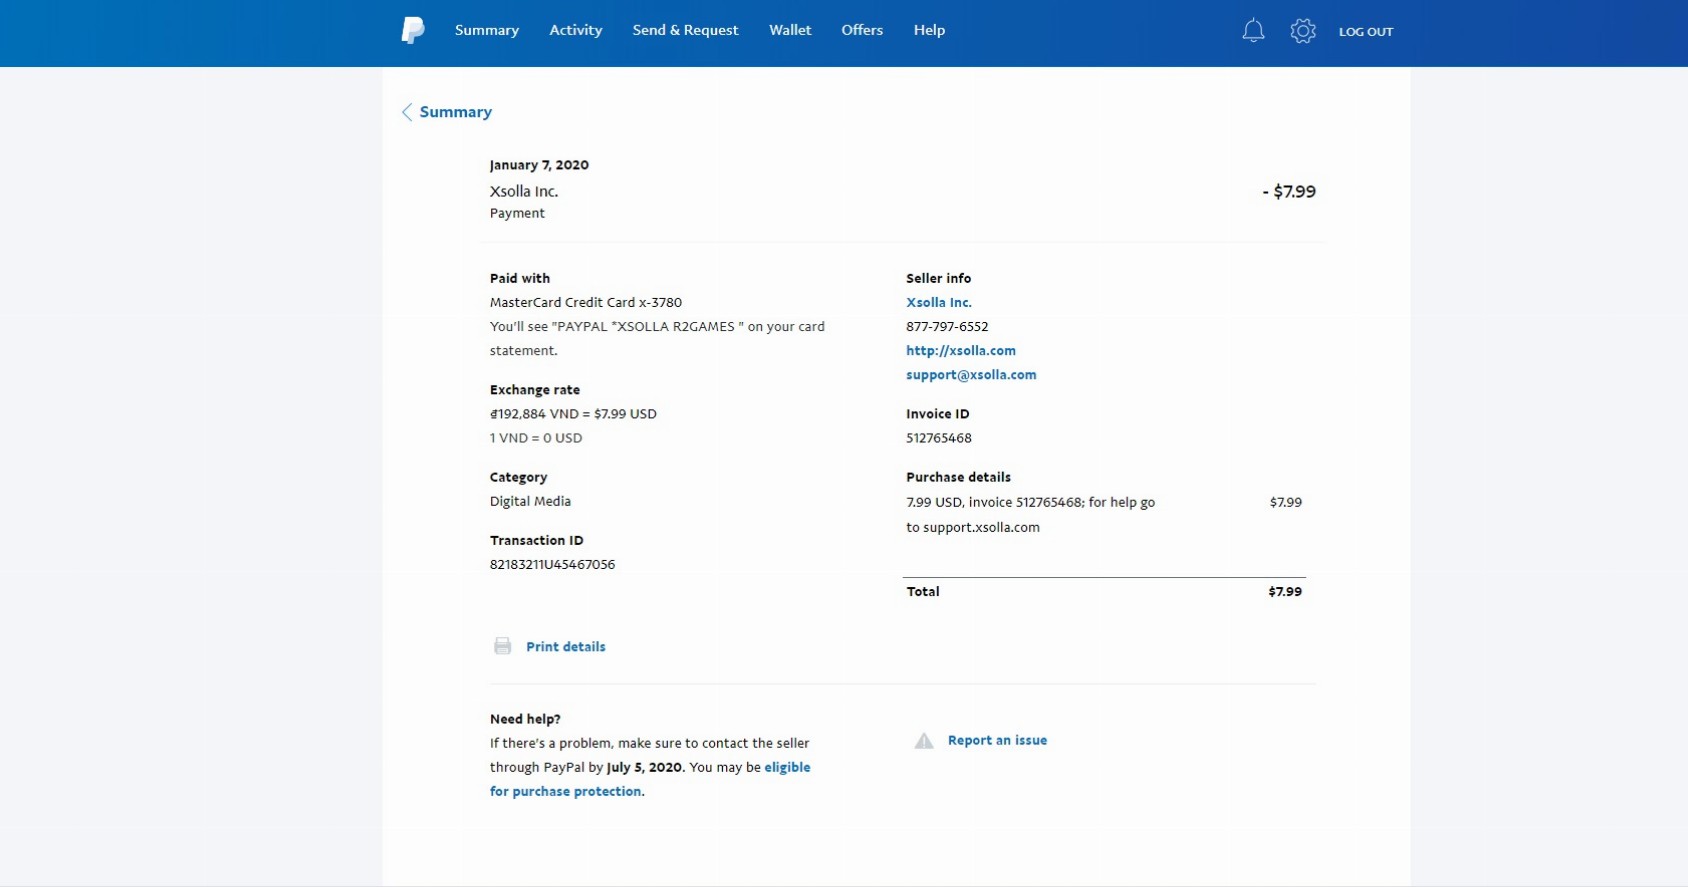Click the support@xsolla.com email link

pyautogui.click(x=970, y=375)
